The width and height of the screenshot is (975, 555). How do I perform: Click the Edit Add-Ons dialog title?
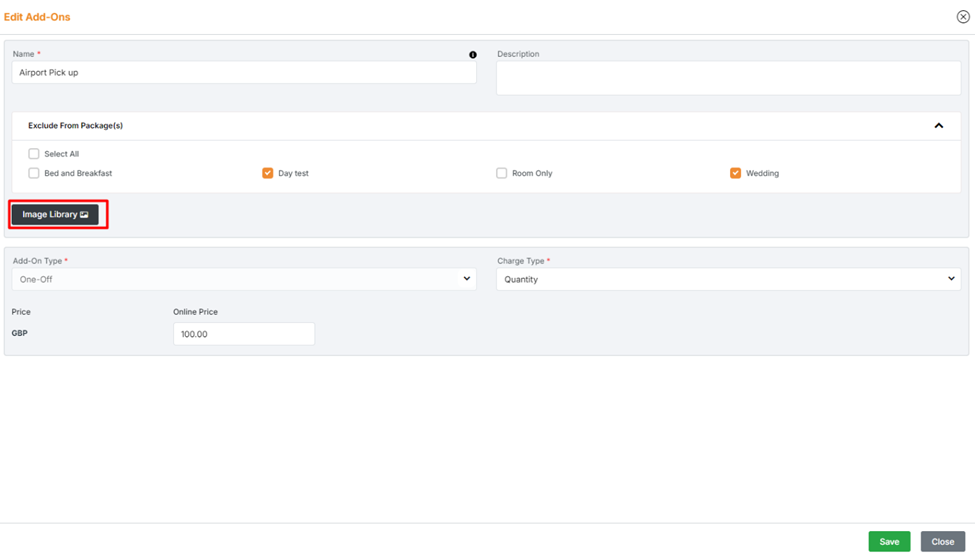coord(37,17)
